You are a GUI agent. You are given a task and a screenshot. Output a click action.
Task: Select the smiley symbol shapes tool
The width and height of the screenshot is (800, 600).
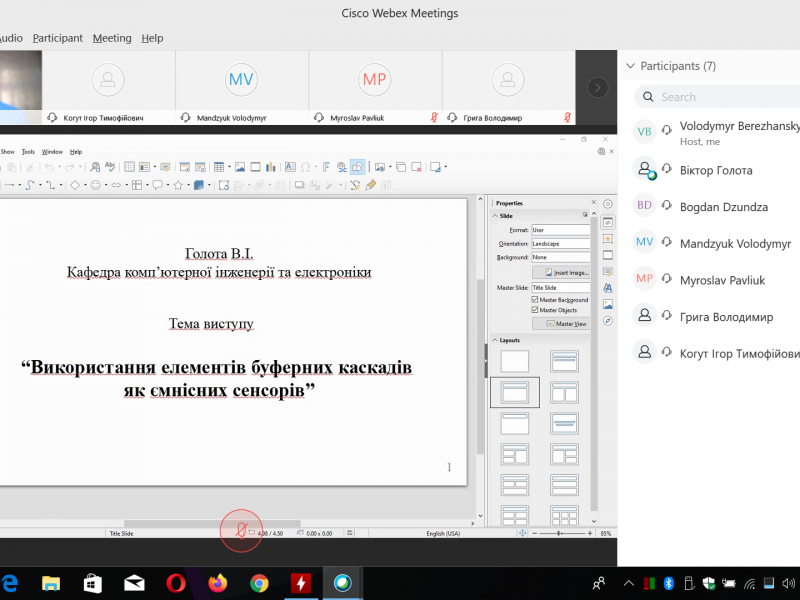(x=96, y=185)
